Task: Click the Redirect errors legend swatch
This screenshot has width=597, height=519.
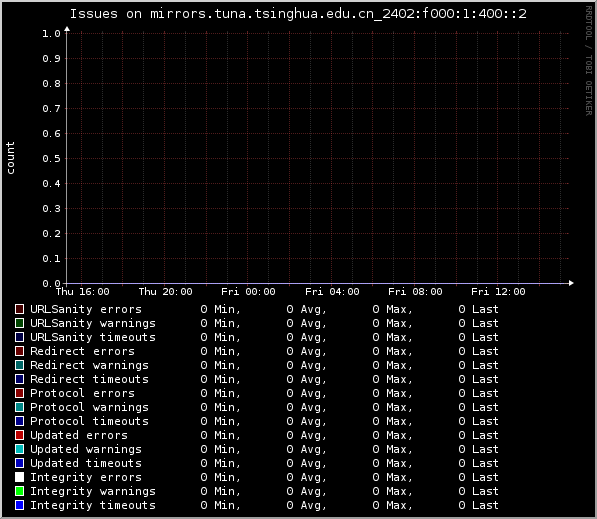Action: coord(19,351)
